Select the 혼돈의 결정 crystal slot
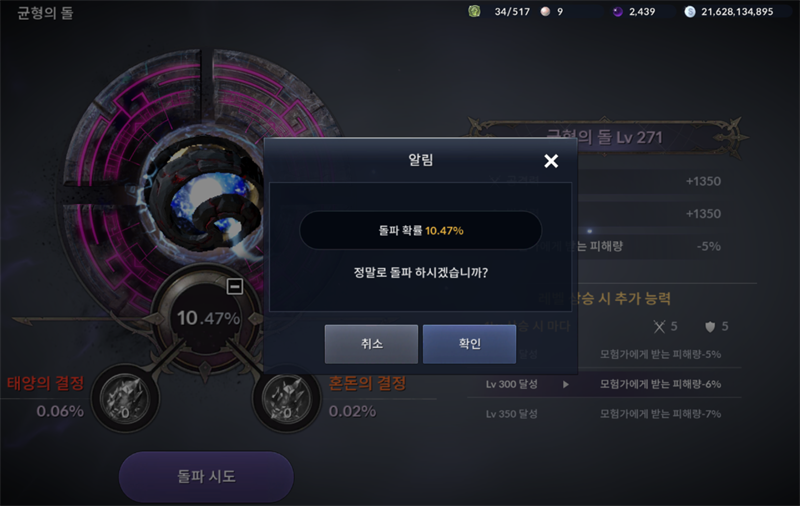 (287, 399)
